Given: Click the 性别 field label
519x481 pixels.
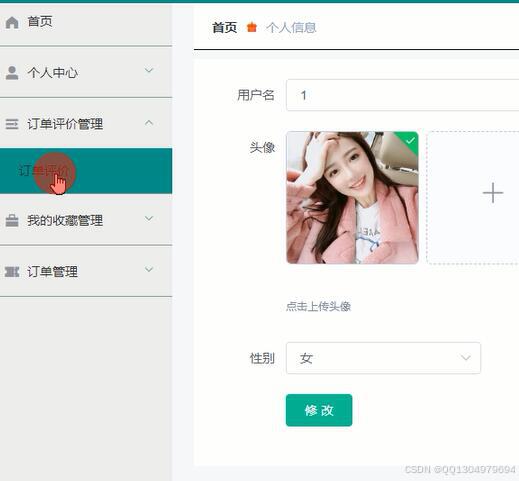Looking at the screenshot, I should coord(262,358).
